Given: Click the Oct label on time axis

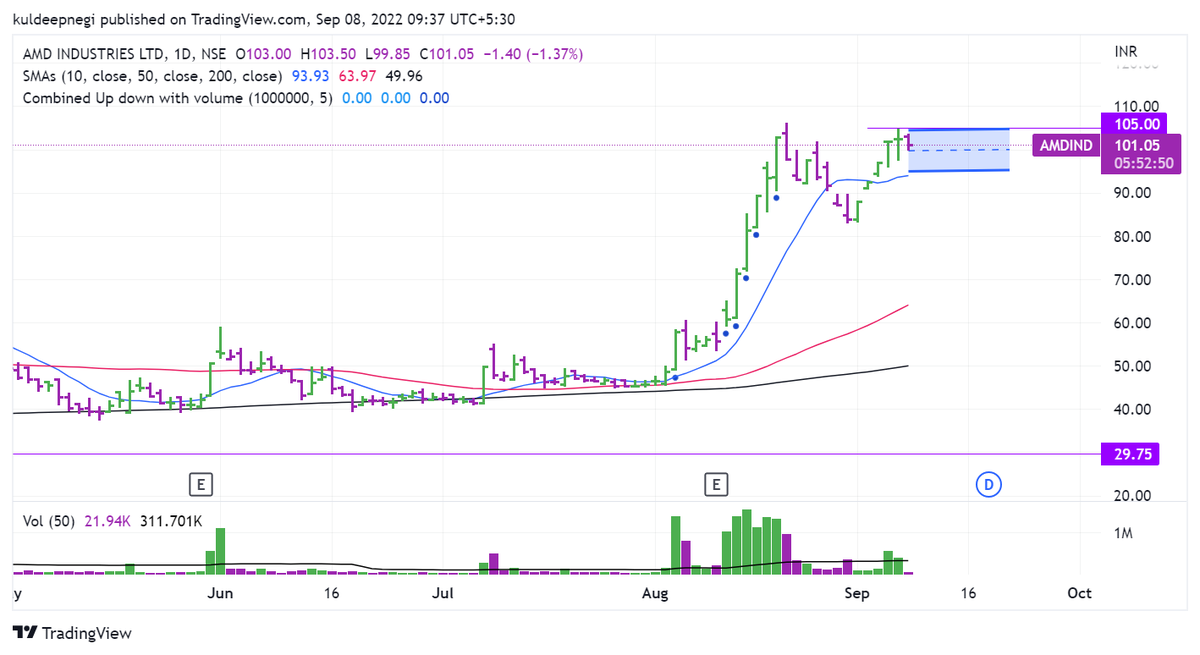Looking at the screenshot, I should click(1079, 593).
